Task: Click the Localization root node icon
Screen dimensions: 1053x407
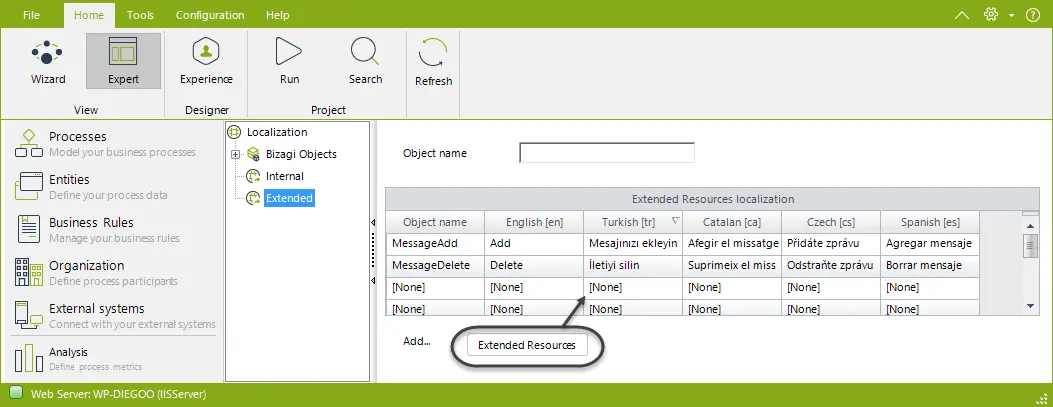Action: coord(234,132)
